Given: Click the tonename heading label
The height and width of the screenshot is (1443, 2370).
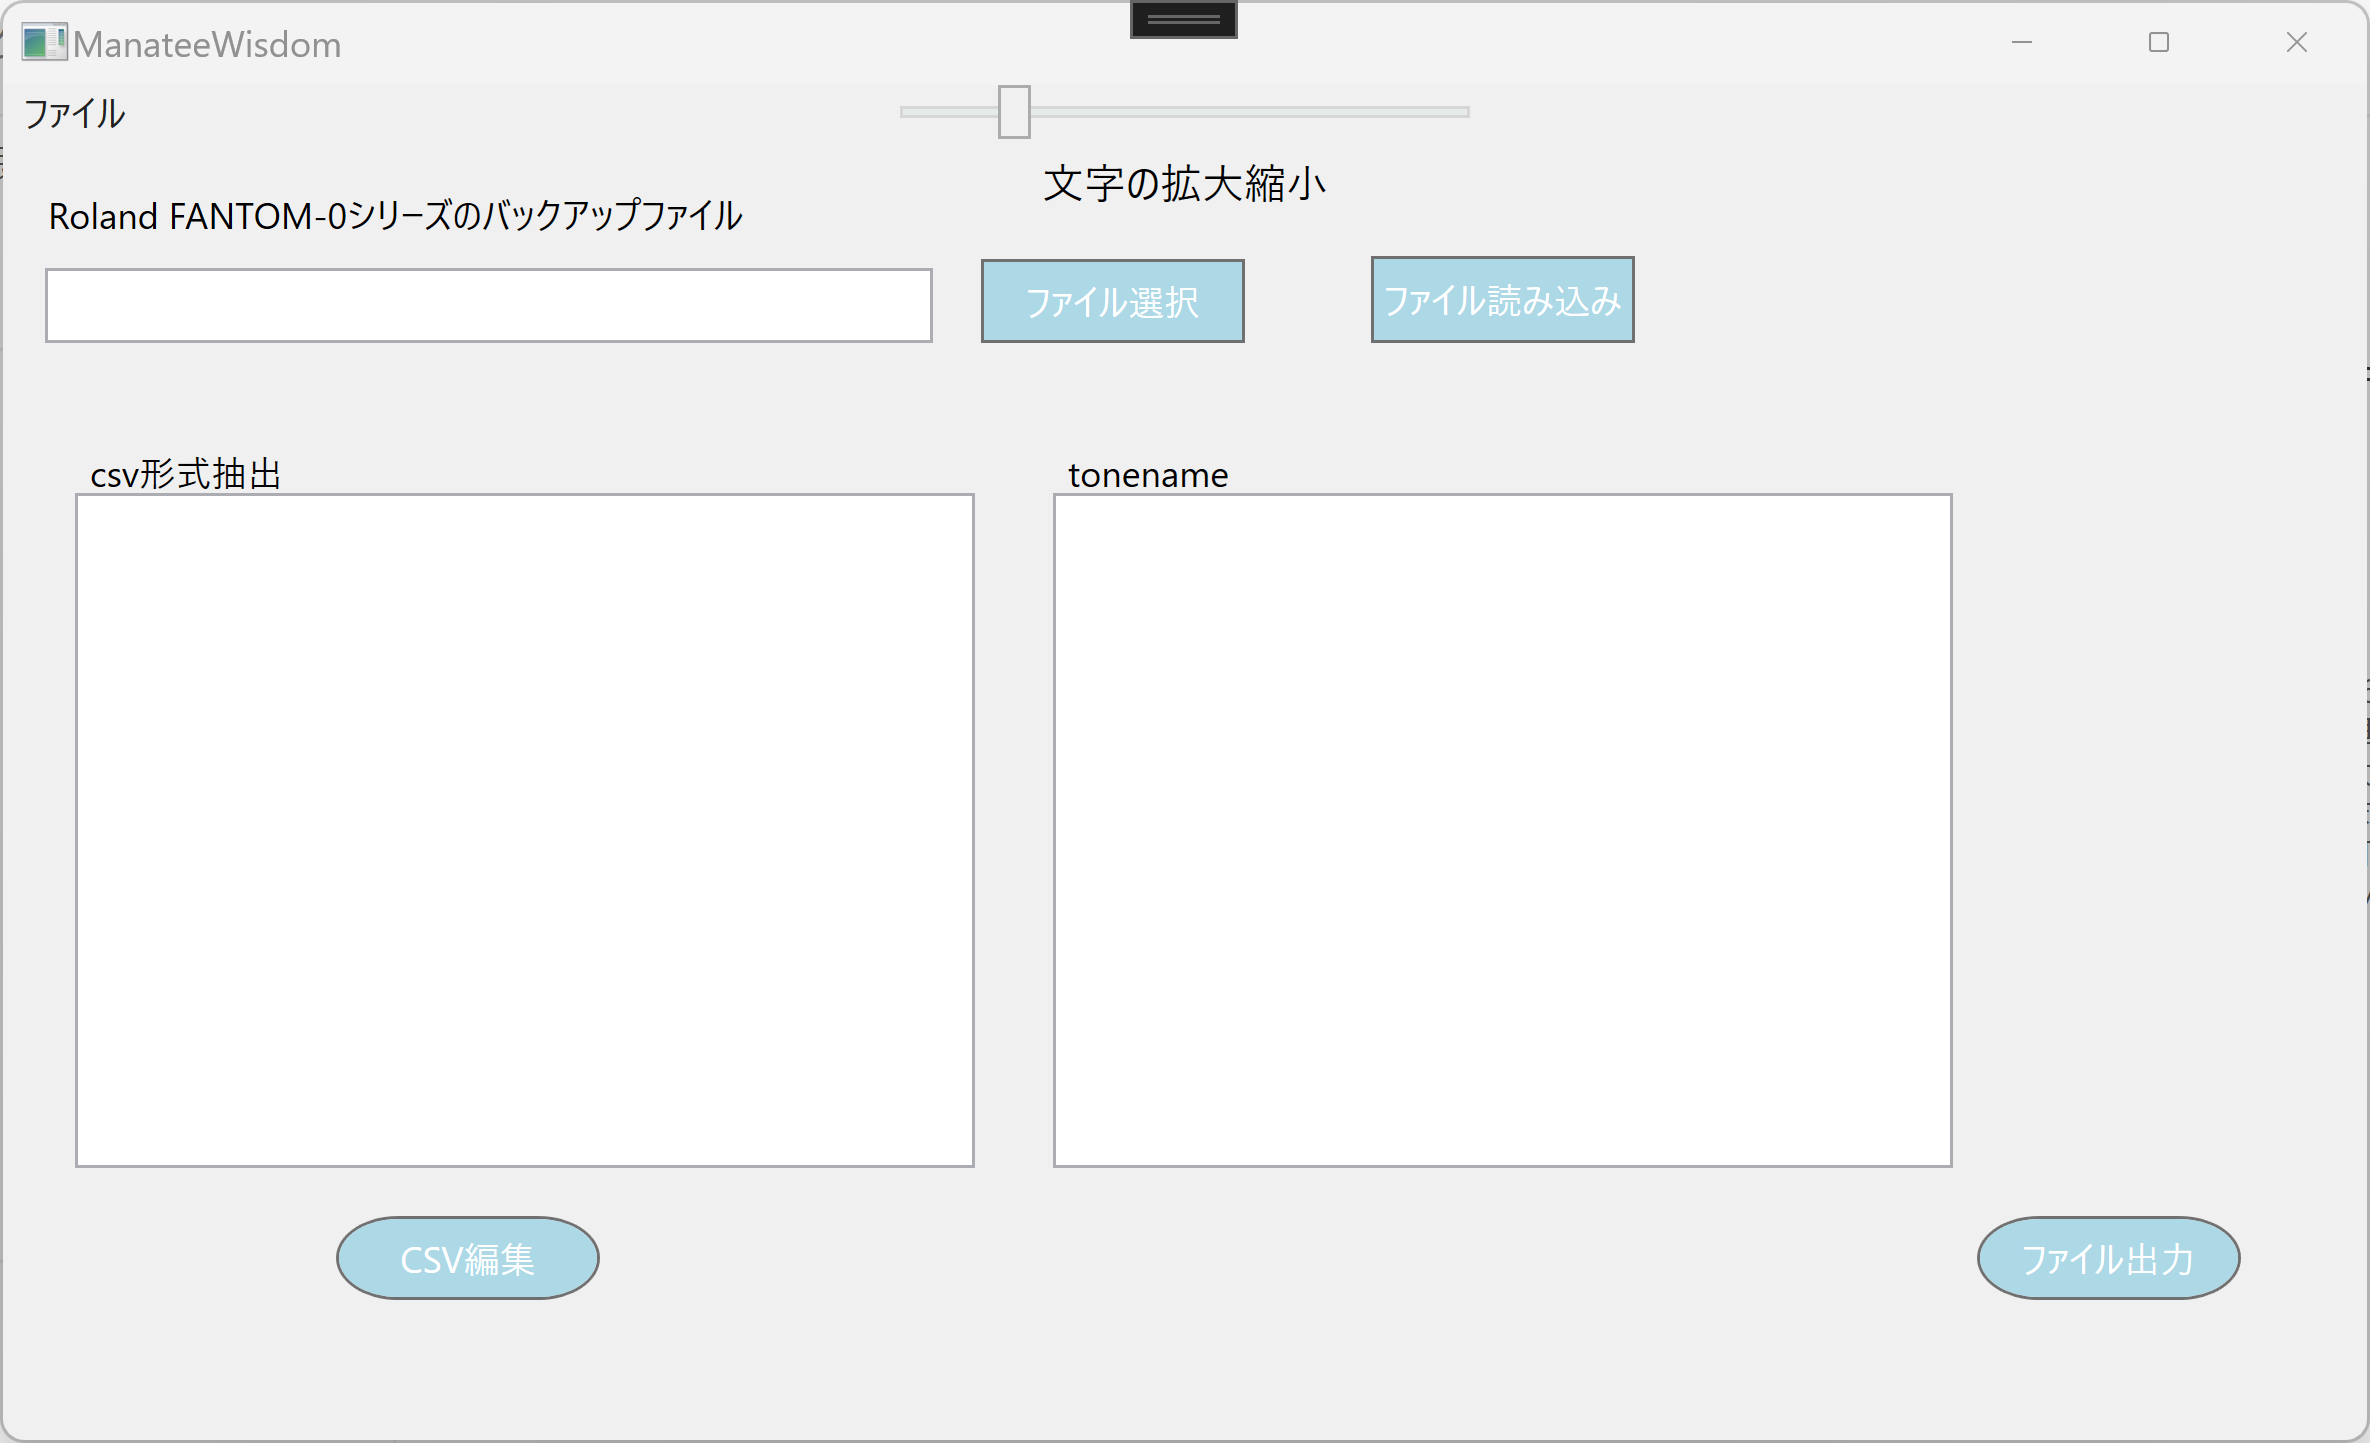Looking at the screenshot, I should pyautogui.click(x=1147, y=475).
